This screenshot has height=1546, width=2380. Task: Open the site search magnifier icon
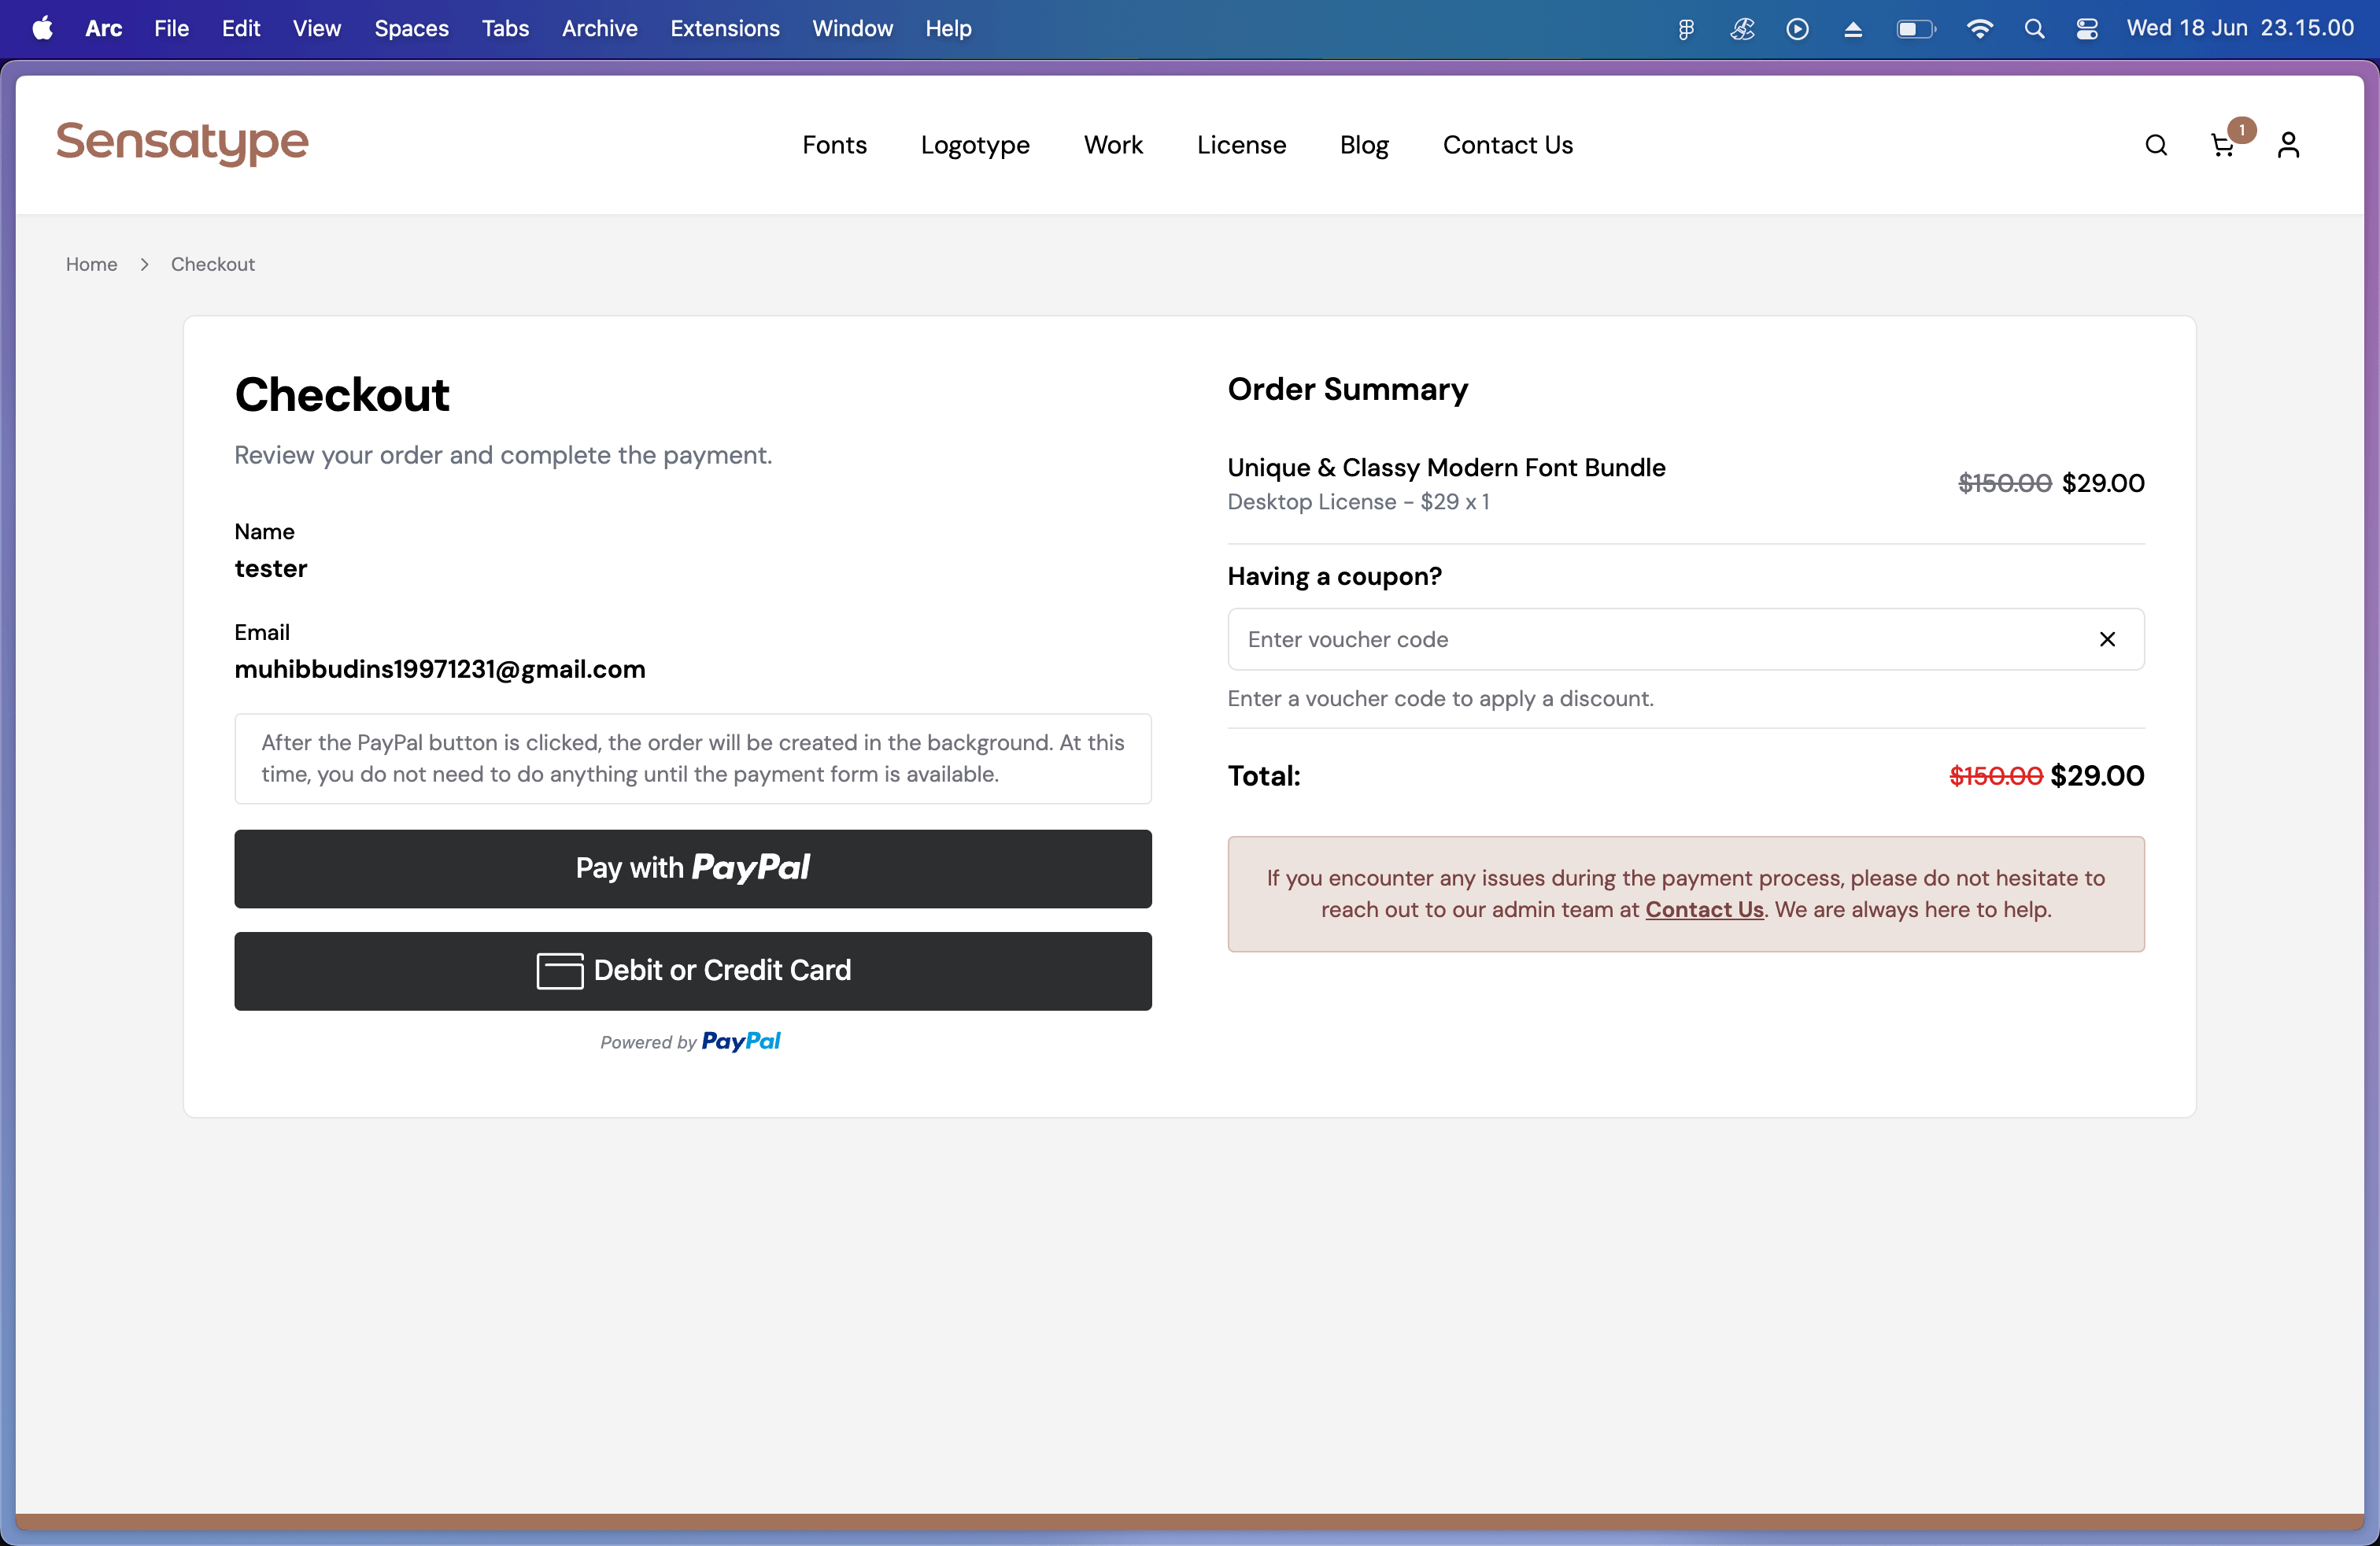coord(2156,146)
